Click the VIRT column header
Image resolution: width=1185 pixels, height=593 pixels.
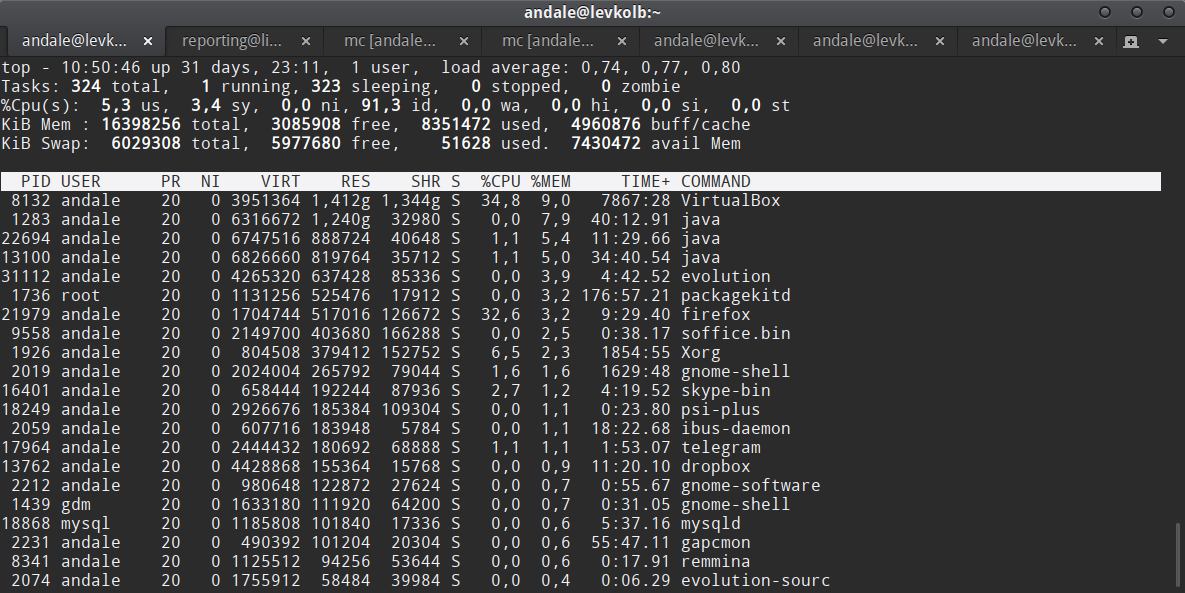pos(280,181)
